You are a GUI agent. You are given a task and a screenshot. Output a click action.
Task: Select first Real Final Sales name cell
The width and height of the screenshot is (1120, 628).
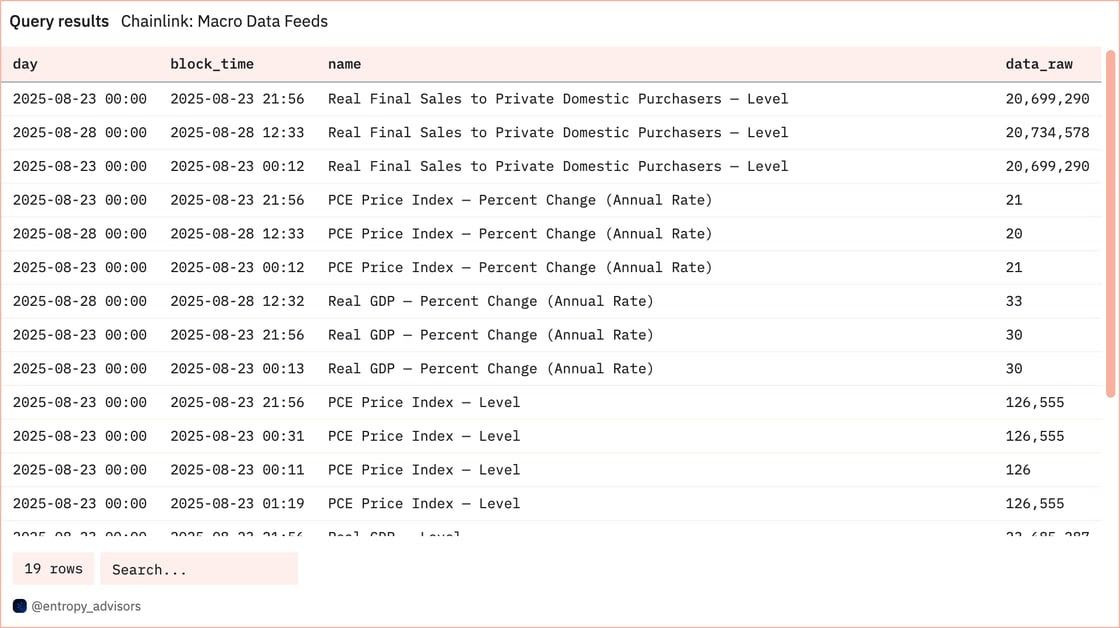(x=558, y=99)
